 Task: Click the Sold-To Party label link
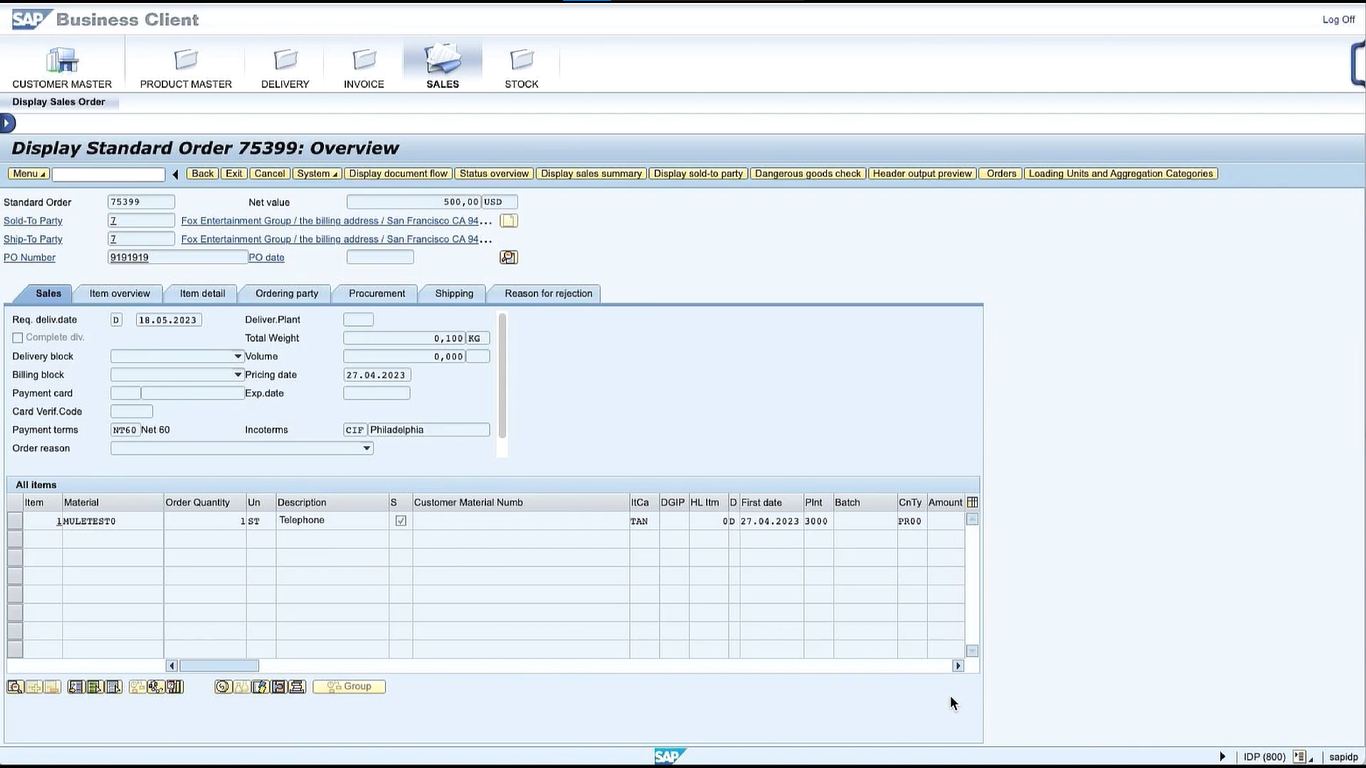tap(33, 221)
